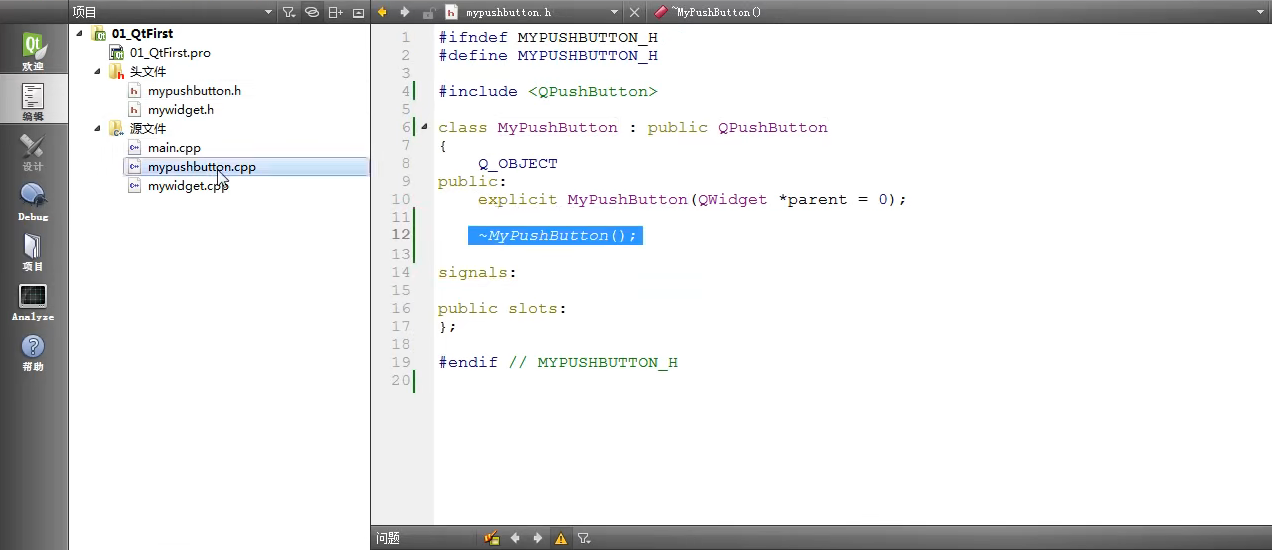Click the signals: keyword line

478,272
